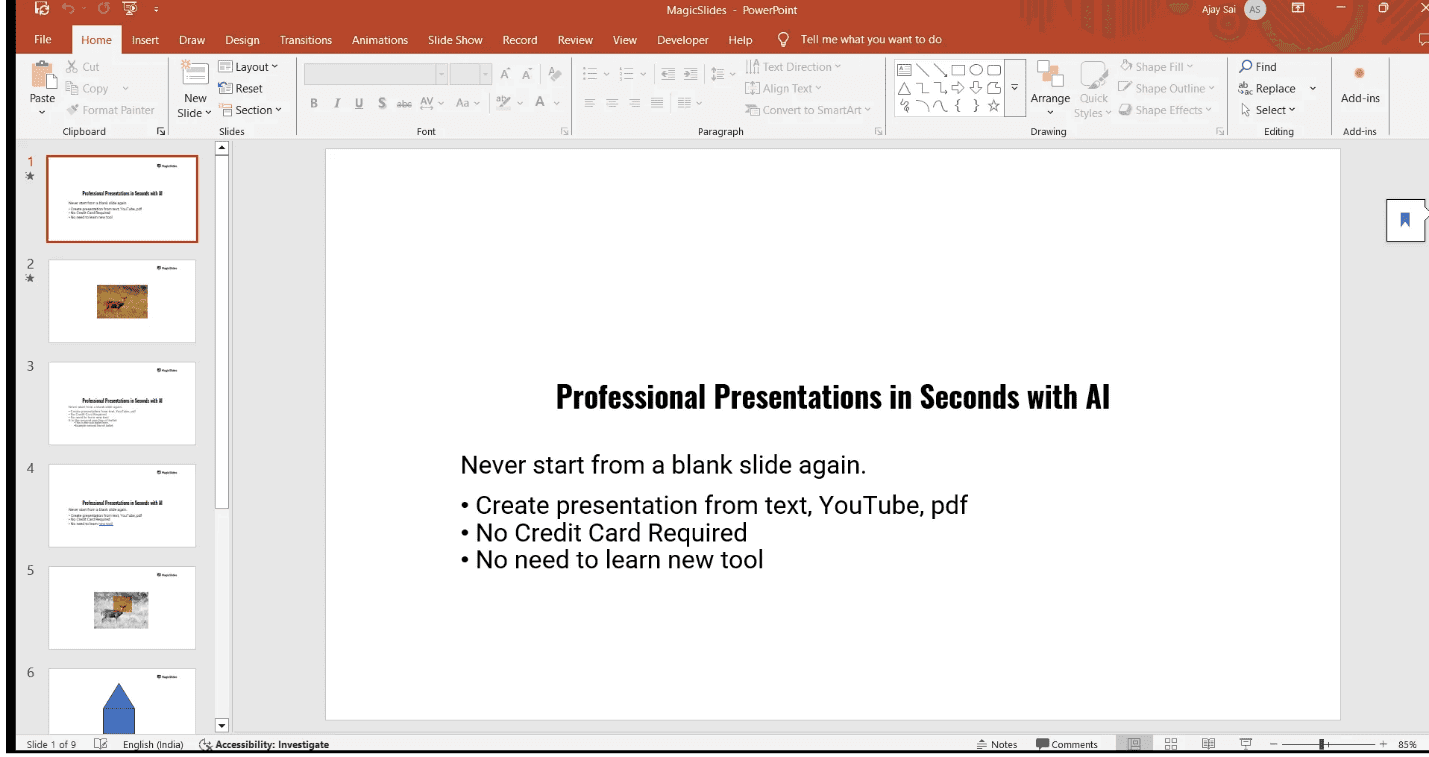Screen dimensions: 1429x757
Task: Open the Add-ins button
Action: coord(1359,84)
